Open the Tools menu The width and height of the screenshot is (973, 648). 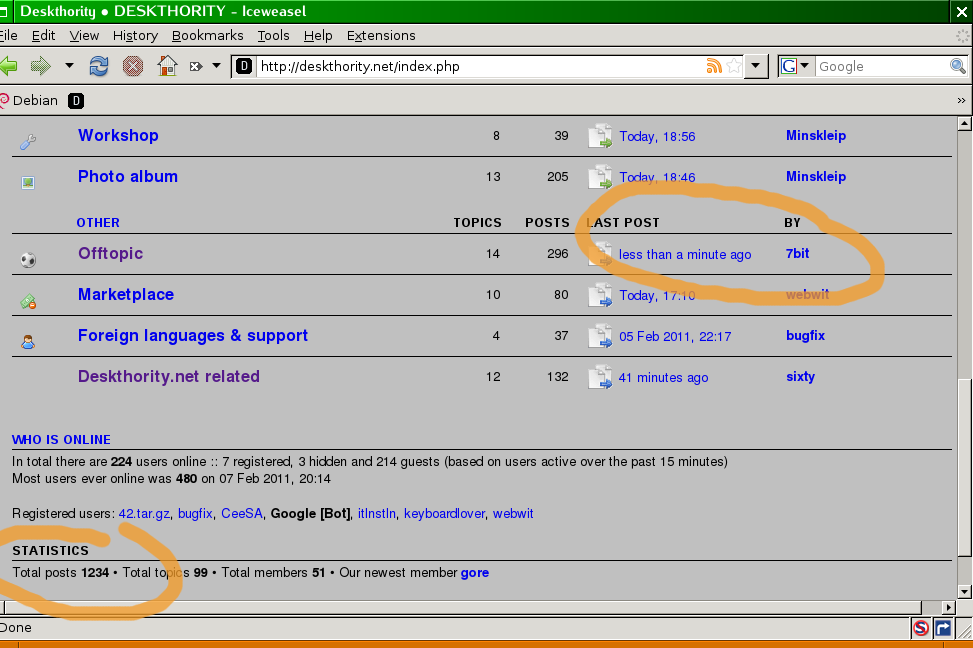273,35
